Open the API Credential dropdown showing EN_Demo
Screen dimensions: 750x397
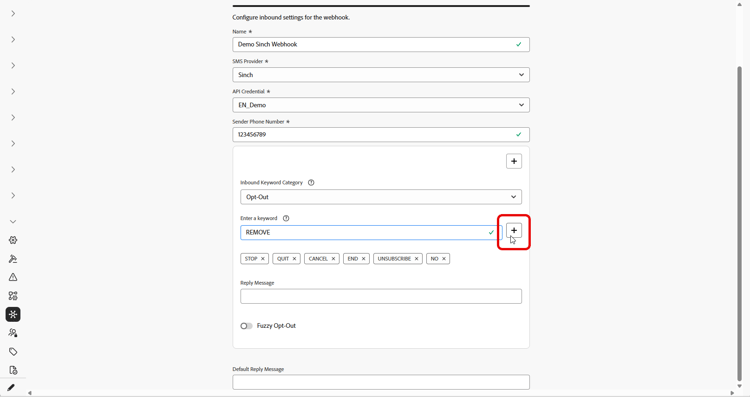[381, 105]
